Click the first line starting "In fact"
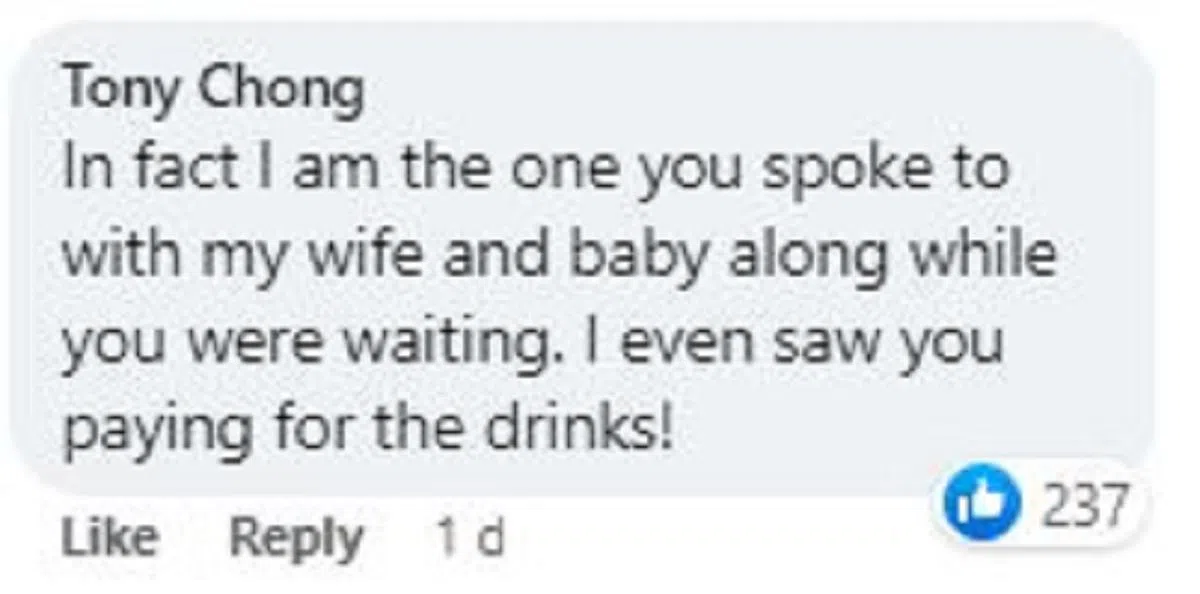The image size is (1200, 594). tap(534, 172)
